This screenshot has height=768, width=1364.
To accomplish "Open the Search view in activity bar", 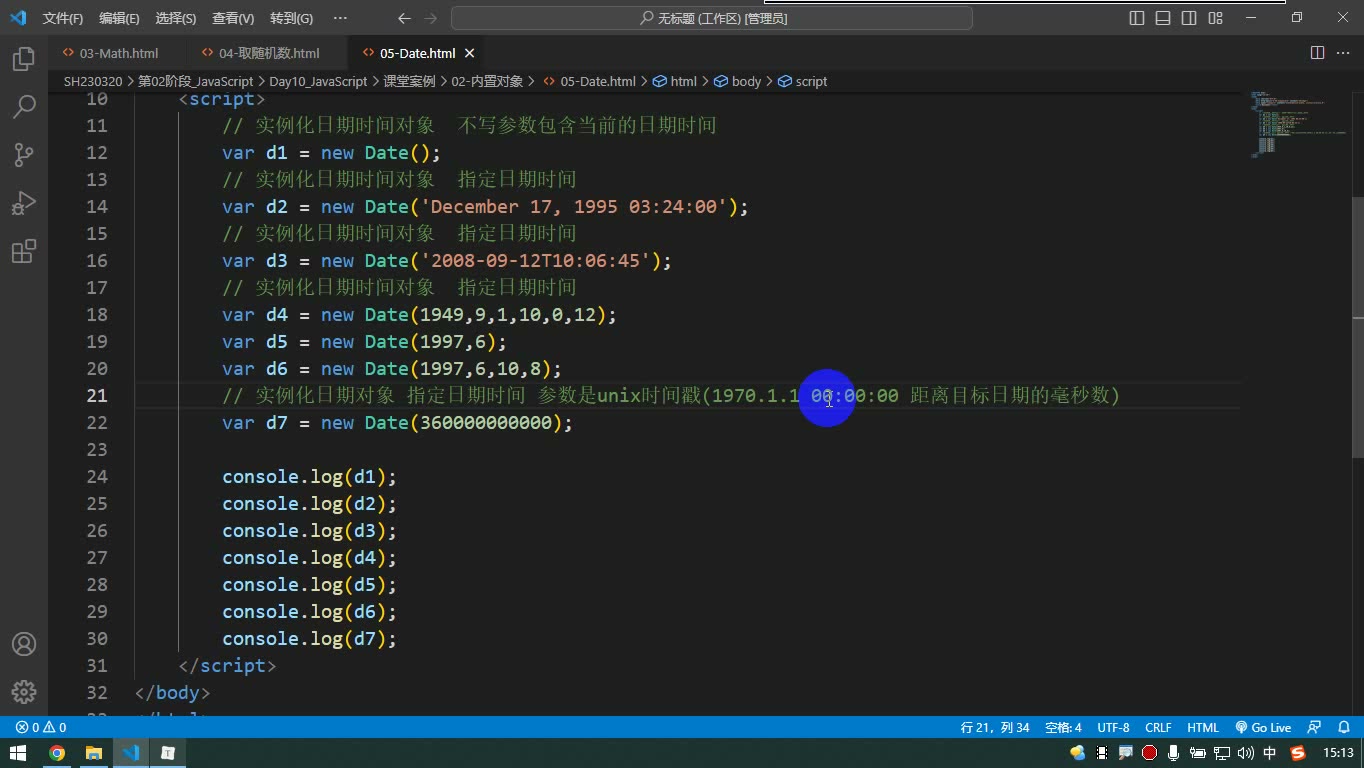I will click(24, 106).
